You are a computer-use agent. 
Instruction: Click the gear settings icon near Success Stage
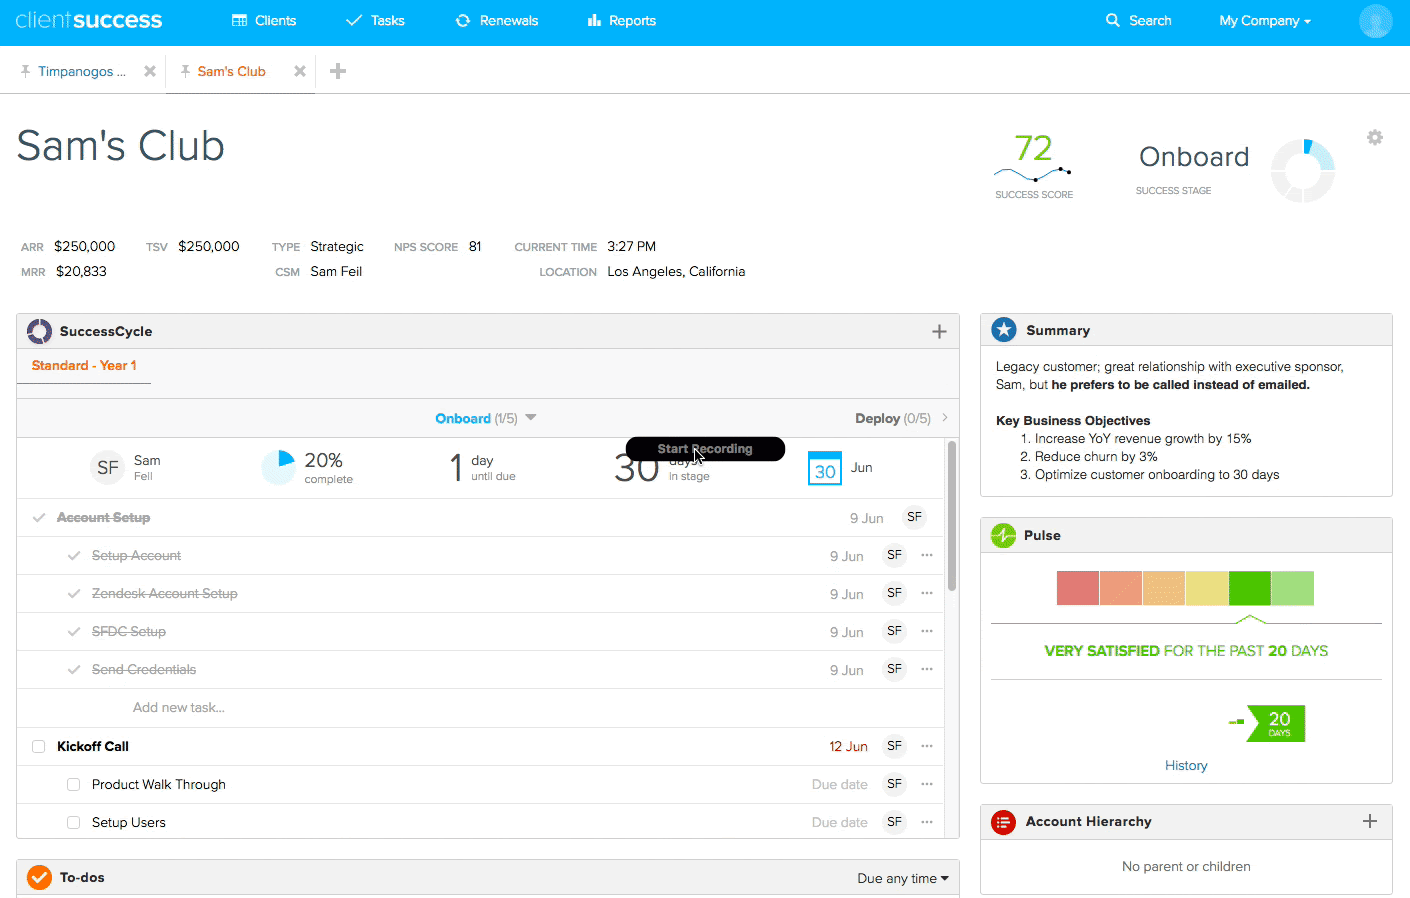pos(1375,137)
